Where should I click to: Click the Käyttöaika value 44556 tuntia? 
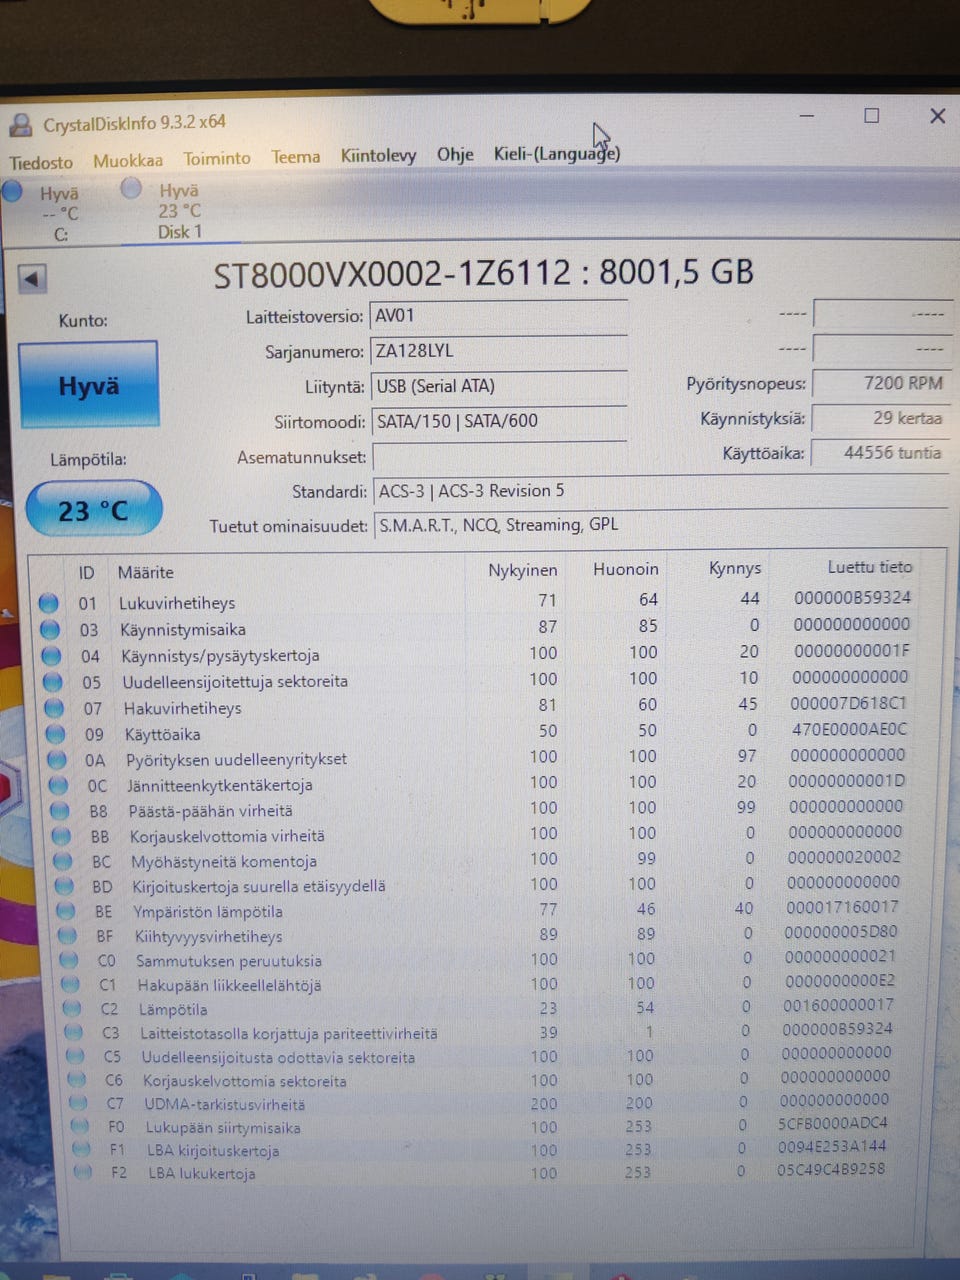pyautogui.click(x=880, y=453)
